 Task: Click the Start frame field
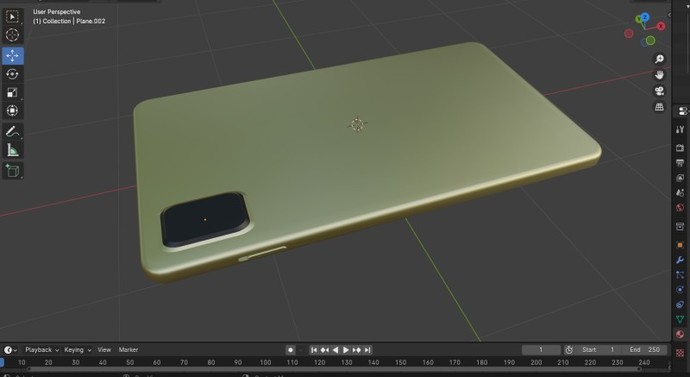click(598, 350)
